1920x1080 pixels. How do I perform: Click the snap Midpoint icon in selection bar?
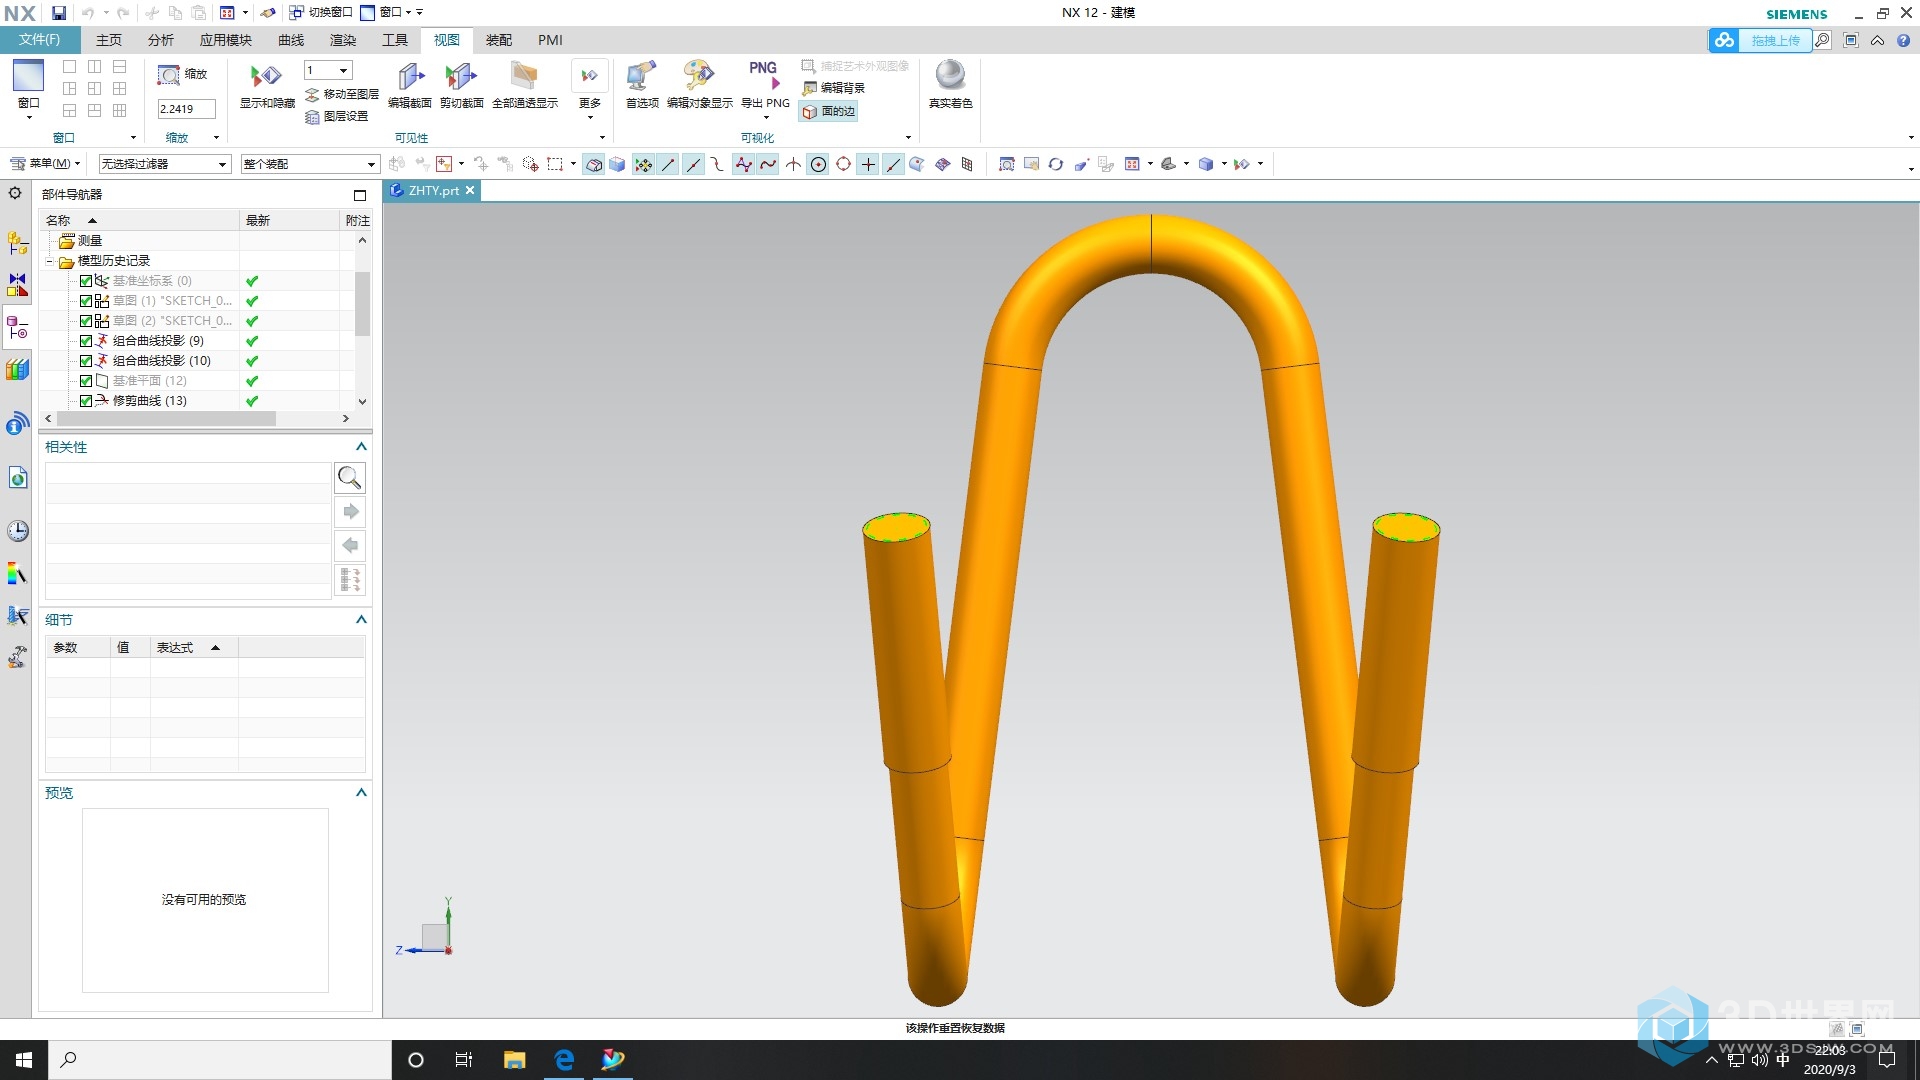(x=693, y=165)
